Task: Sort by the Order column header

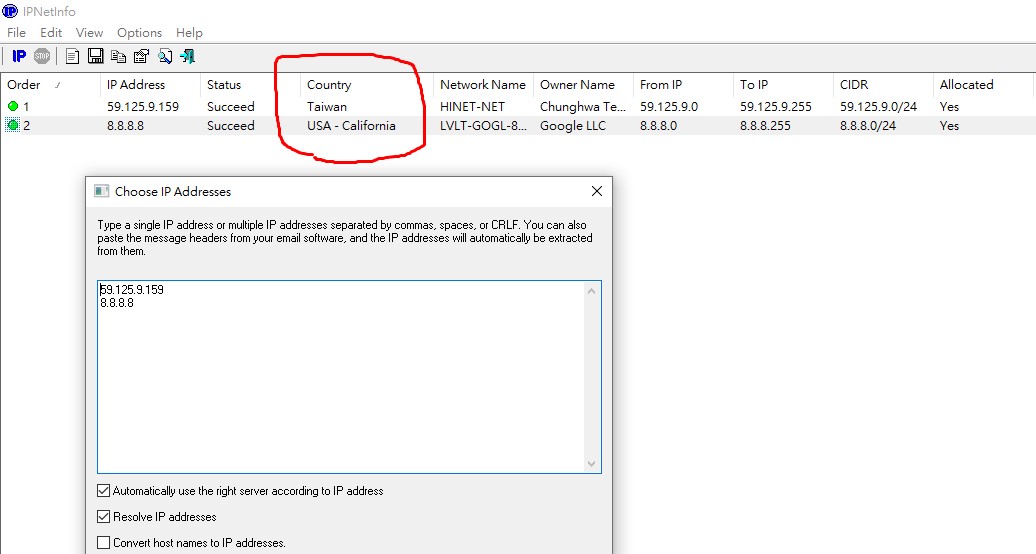Action: (24, 85)
